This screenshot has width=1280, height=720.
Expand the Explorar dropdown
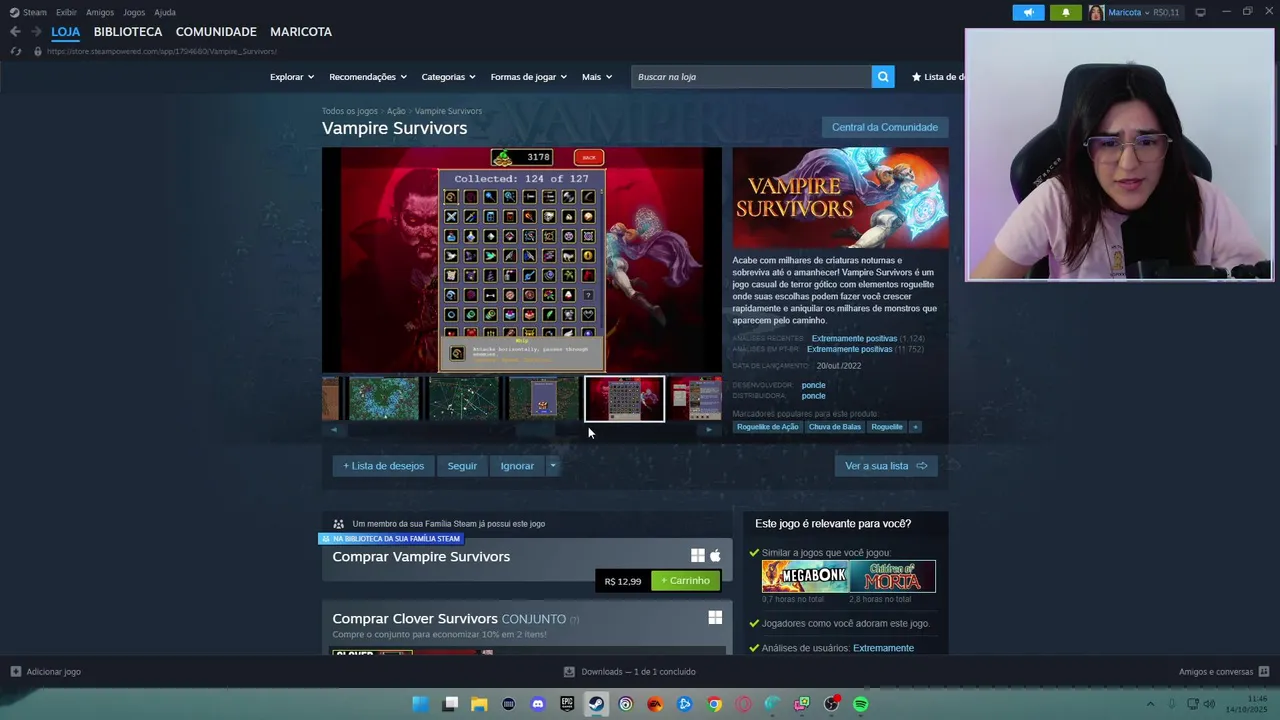click(292, 77)
